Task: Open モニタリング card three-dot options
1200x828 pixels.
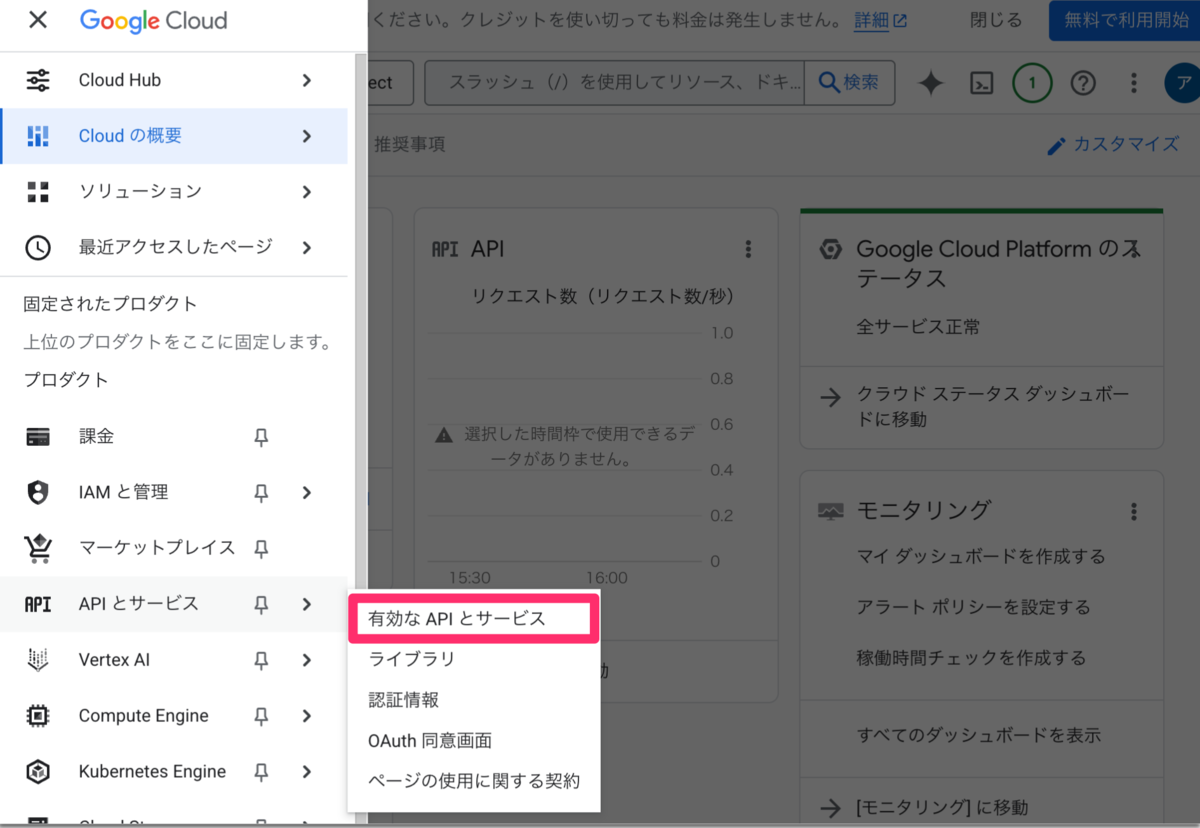Action: click(1134, 512)
